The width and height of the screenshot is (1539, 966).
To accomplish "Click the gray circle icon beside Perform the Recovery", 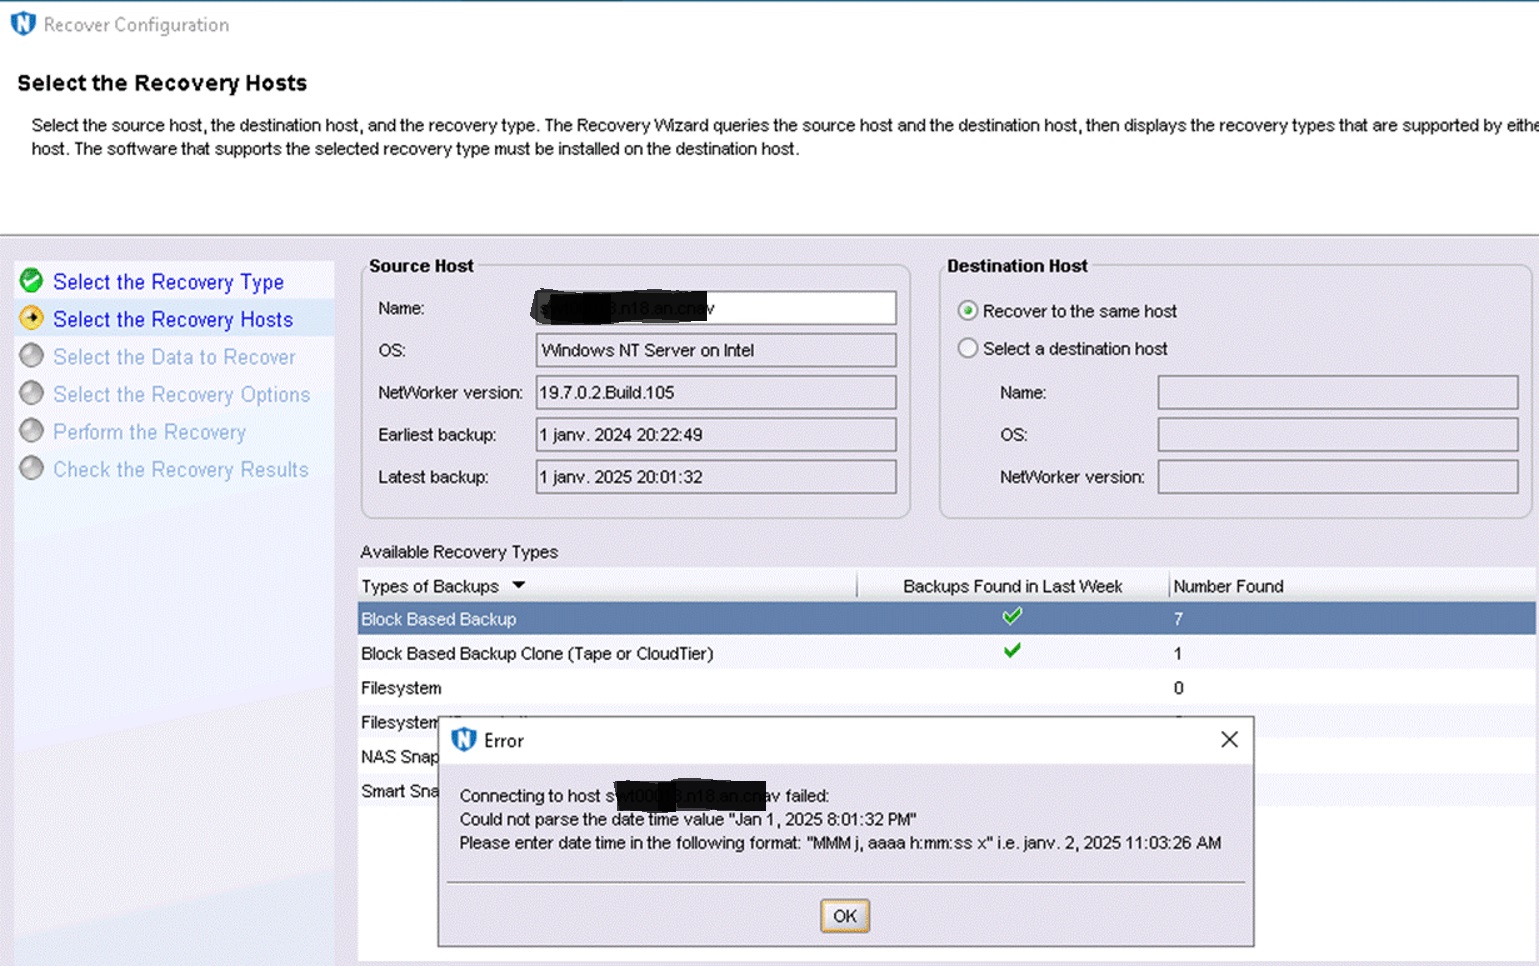I will pyautogui.click(x=31, y=431).
